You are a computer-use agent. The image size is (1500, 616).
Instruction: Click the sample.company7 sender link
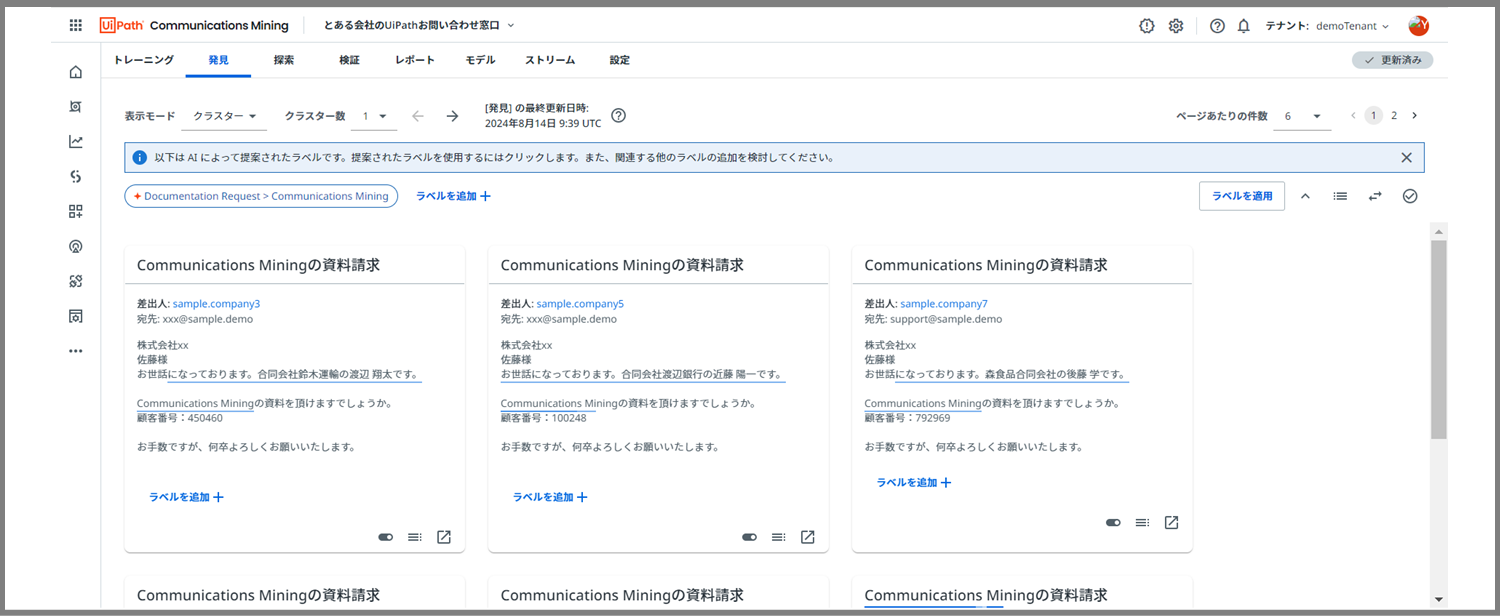tap(944, 303)
